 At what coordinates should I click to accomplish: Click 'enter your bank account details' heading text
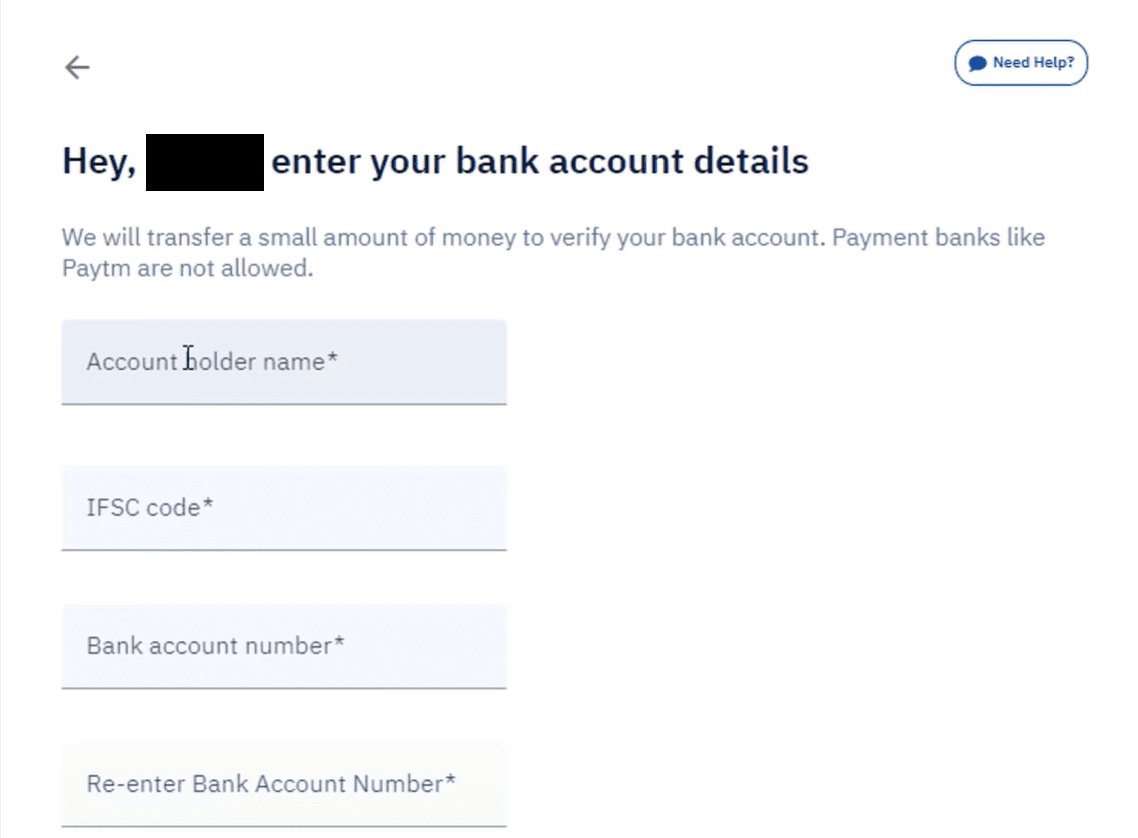[x=540, y=161]
